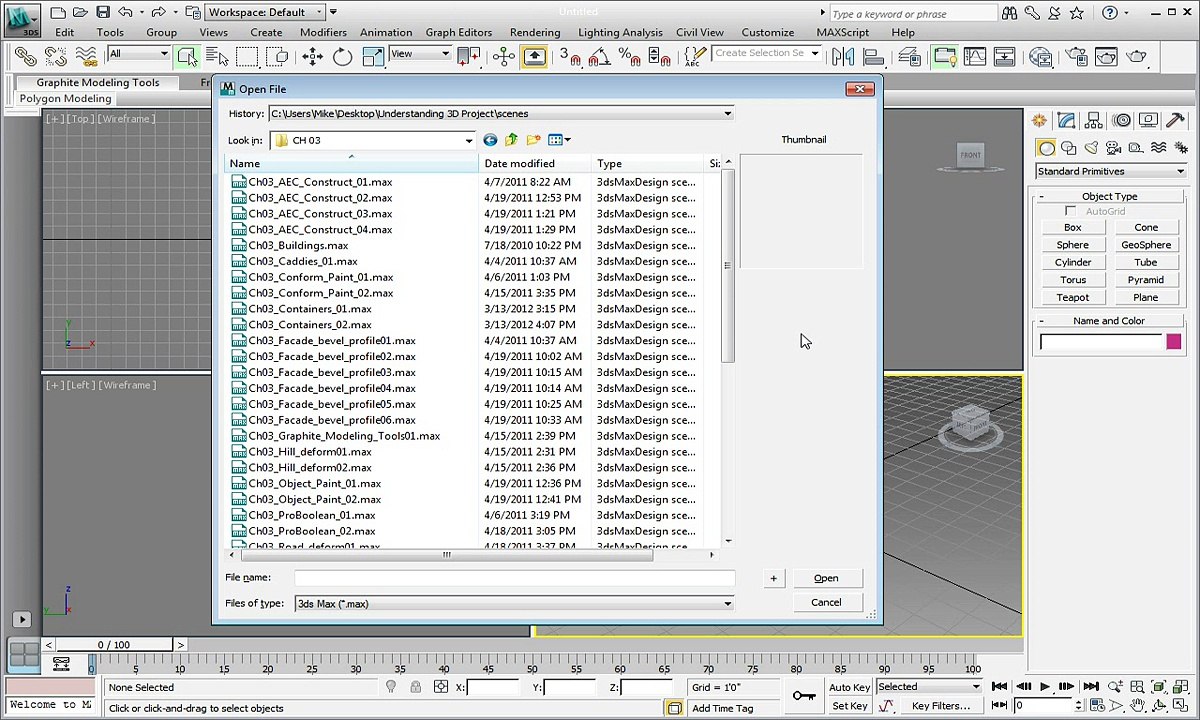Click the Select and Scale tool
The image size is (1200, 720).
(x=372, y=57)
